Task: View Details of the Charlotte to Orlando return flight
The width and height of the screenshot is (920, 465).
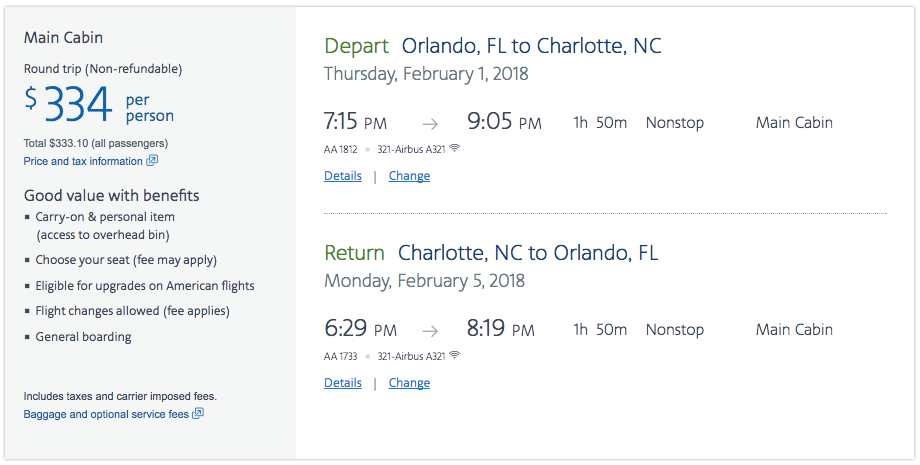Action: tap(342, 383)
